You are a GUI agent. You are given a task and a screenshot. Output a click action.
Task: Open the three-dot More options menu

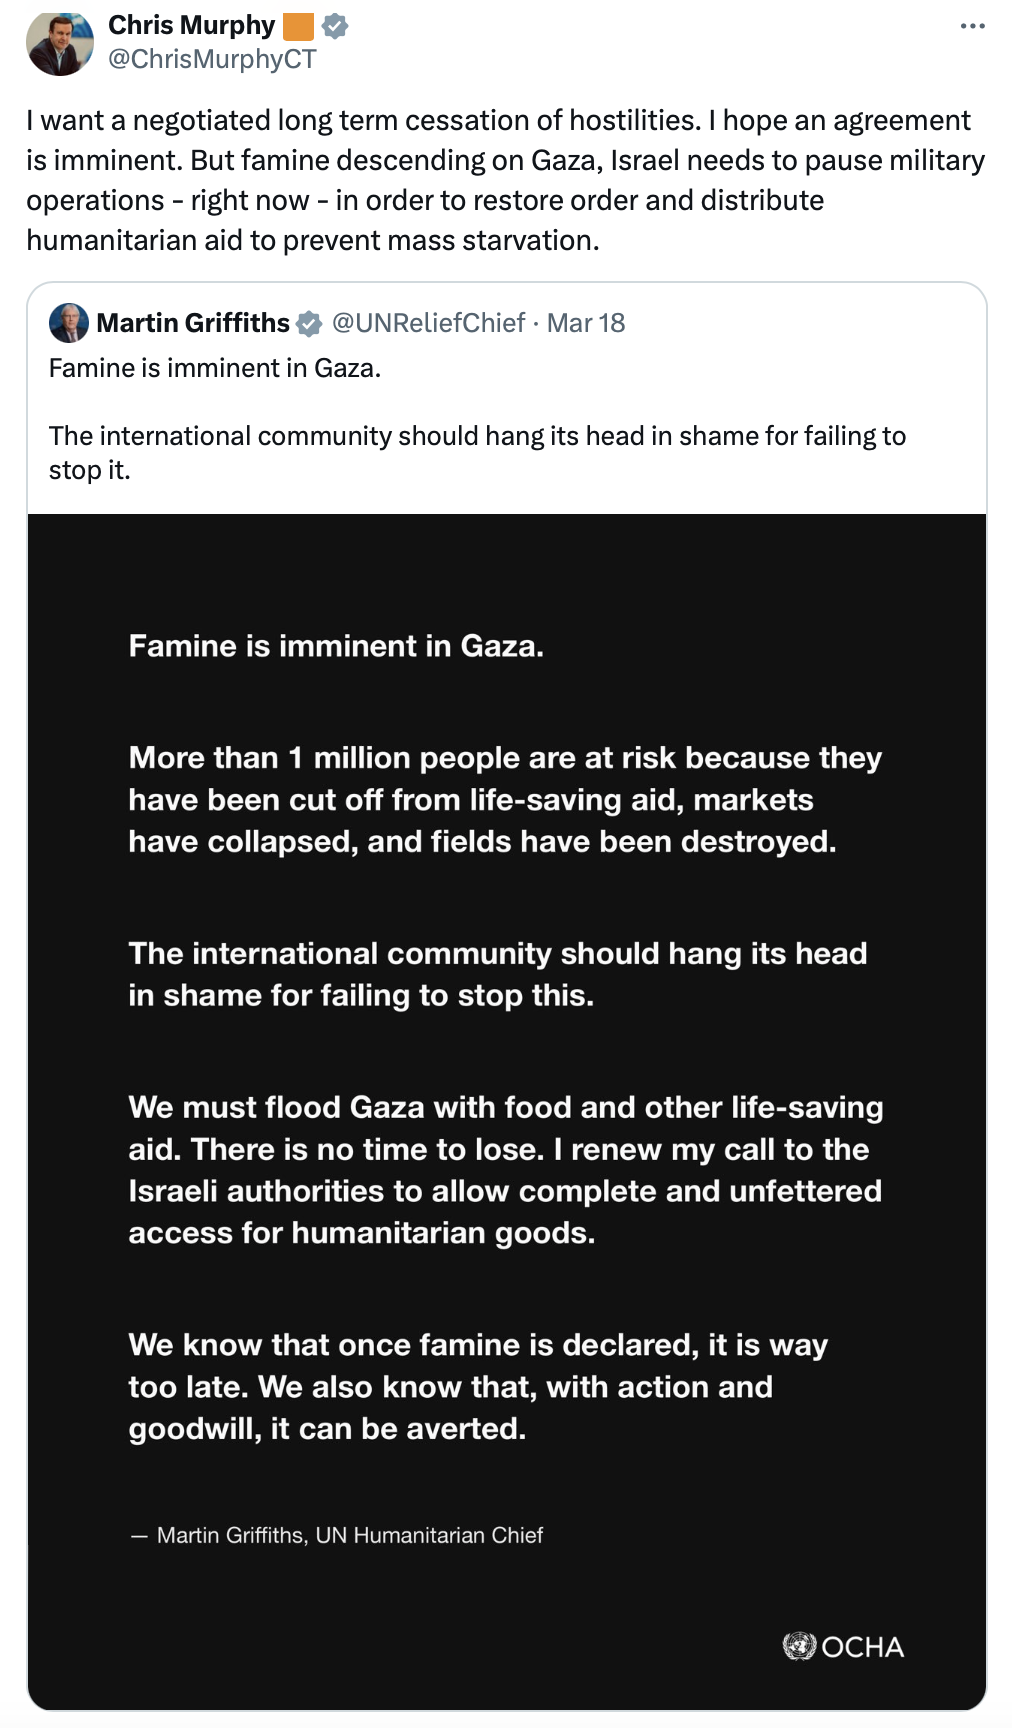pyautogui.click(x=972, y=26)
